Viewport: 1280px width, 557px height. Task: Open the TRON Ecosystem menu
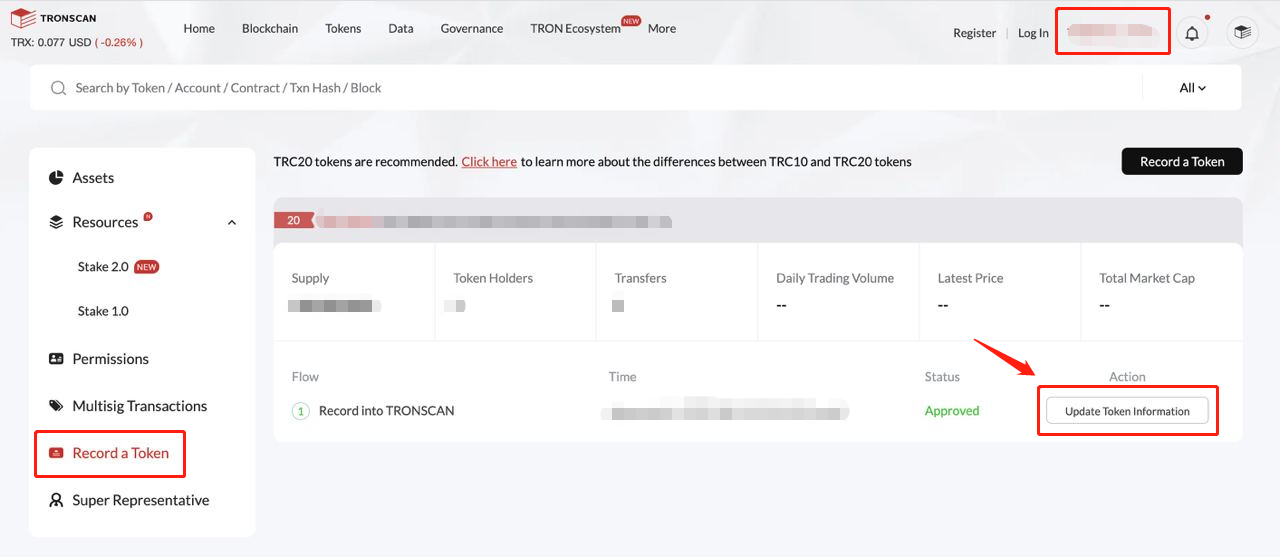point(576,29)
